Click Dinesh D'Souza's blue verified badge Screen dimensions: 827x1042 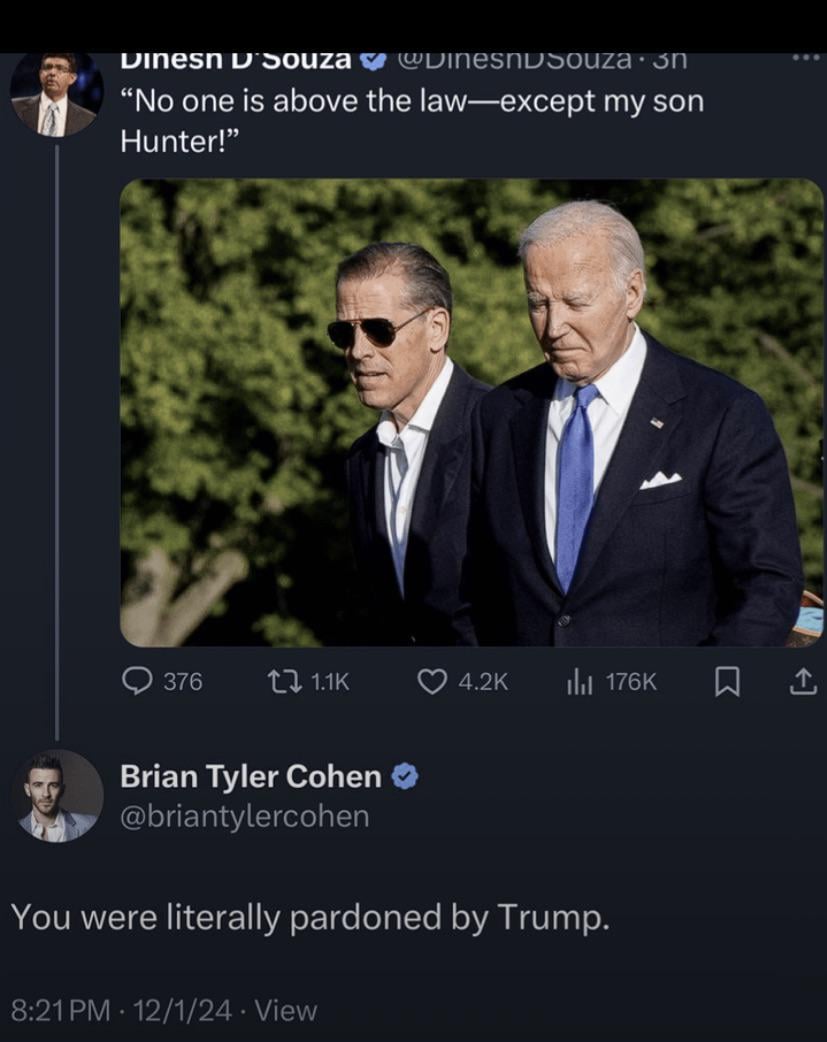373,60
